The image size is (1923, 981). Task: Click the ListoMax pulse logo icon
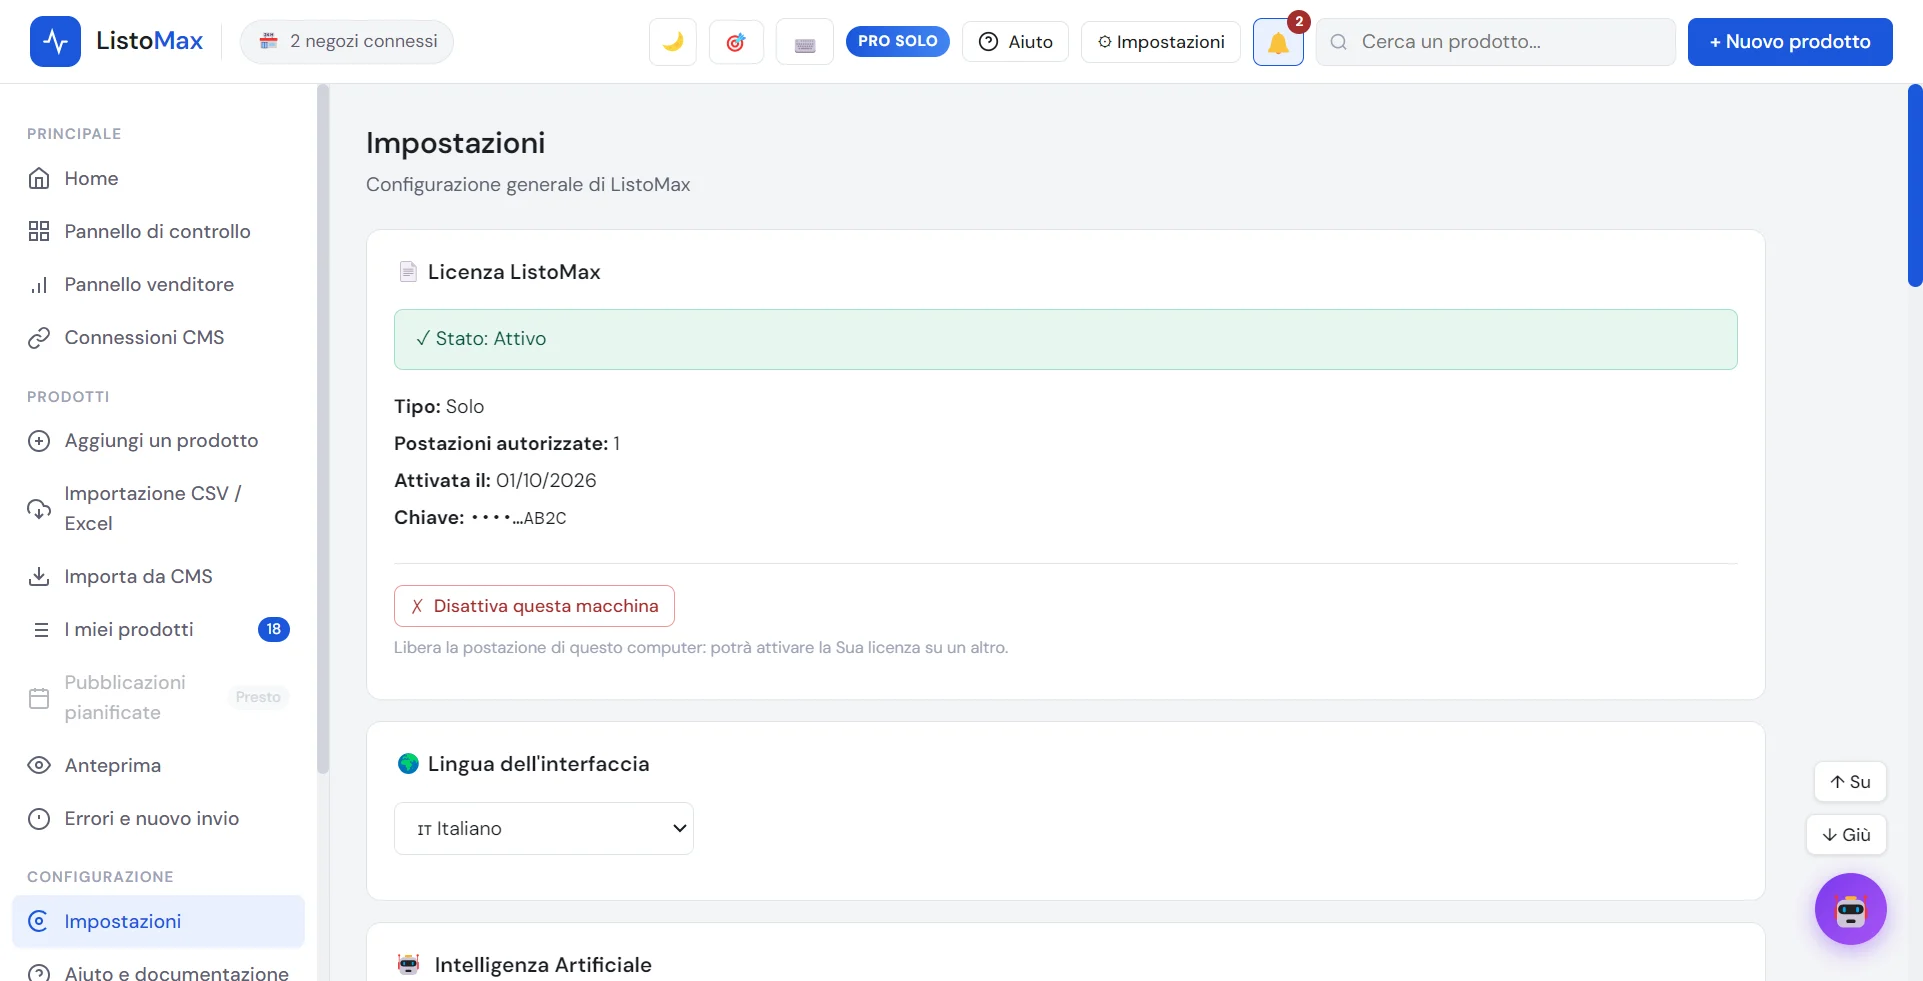[55, 41]
